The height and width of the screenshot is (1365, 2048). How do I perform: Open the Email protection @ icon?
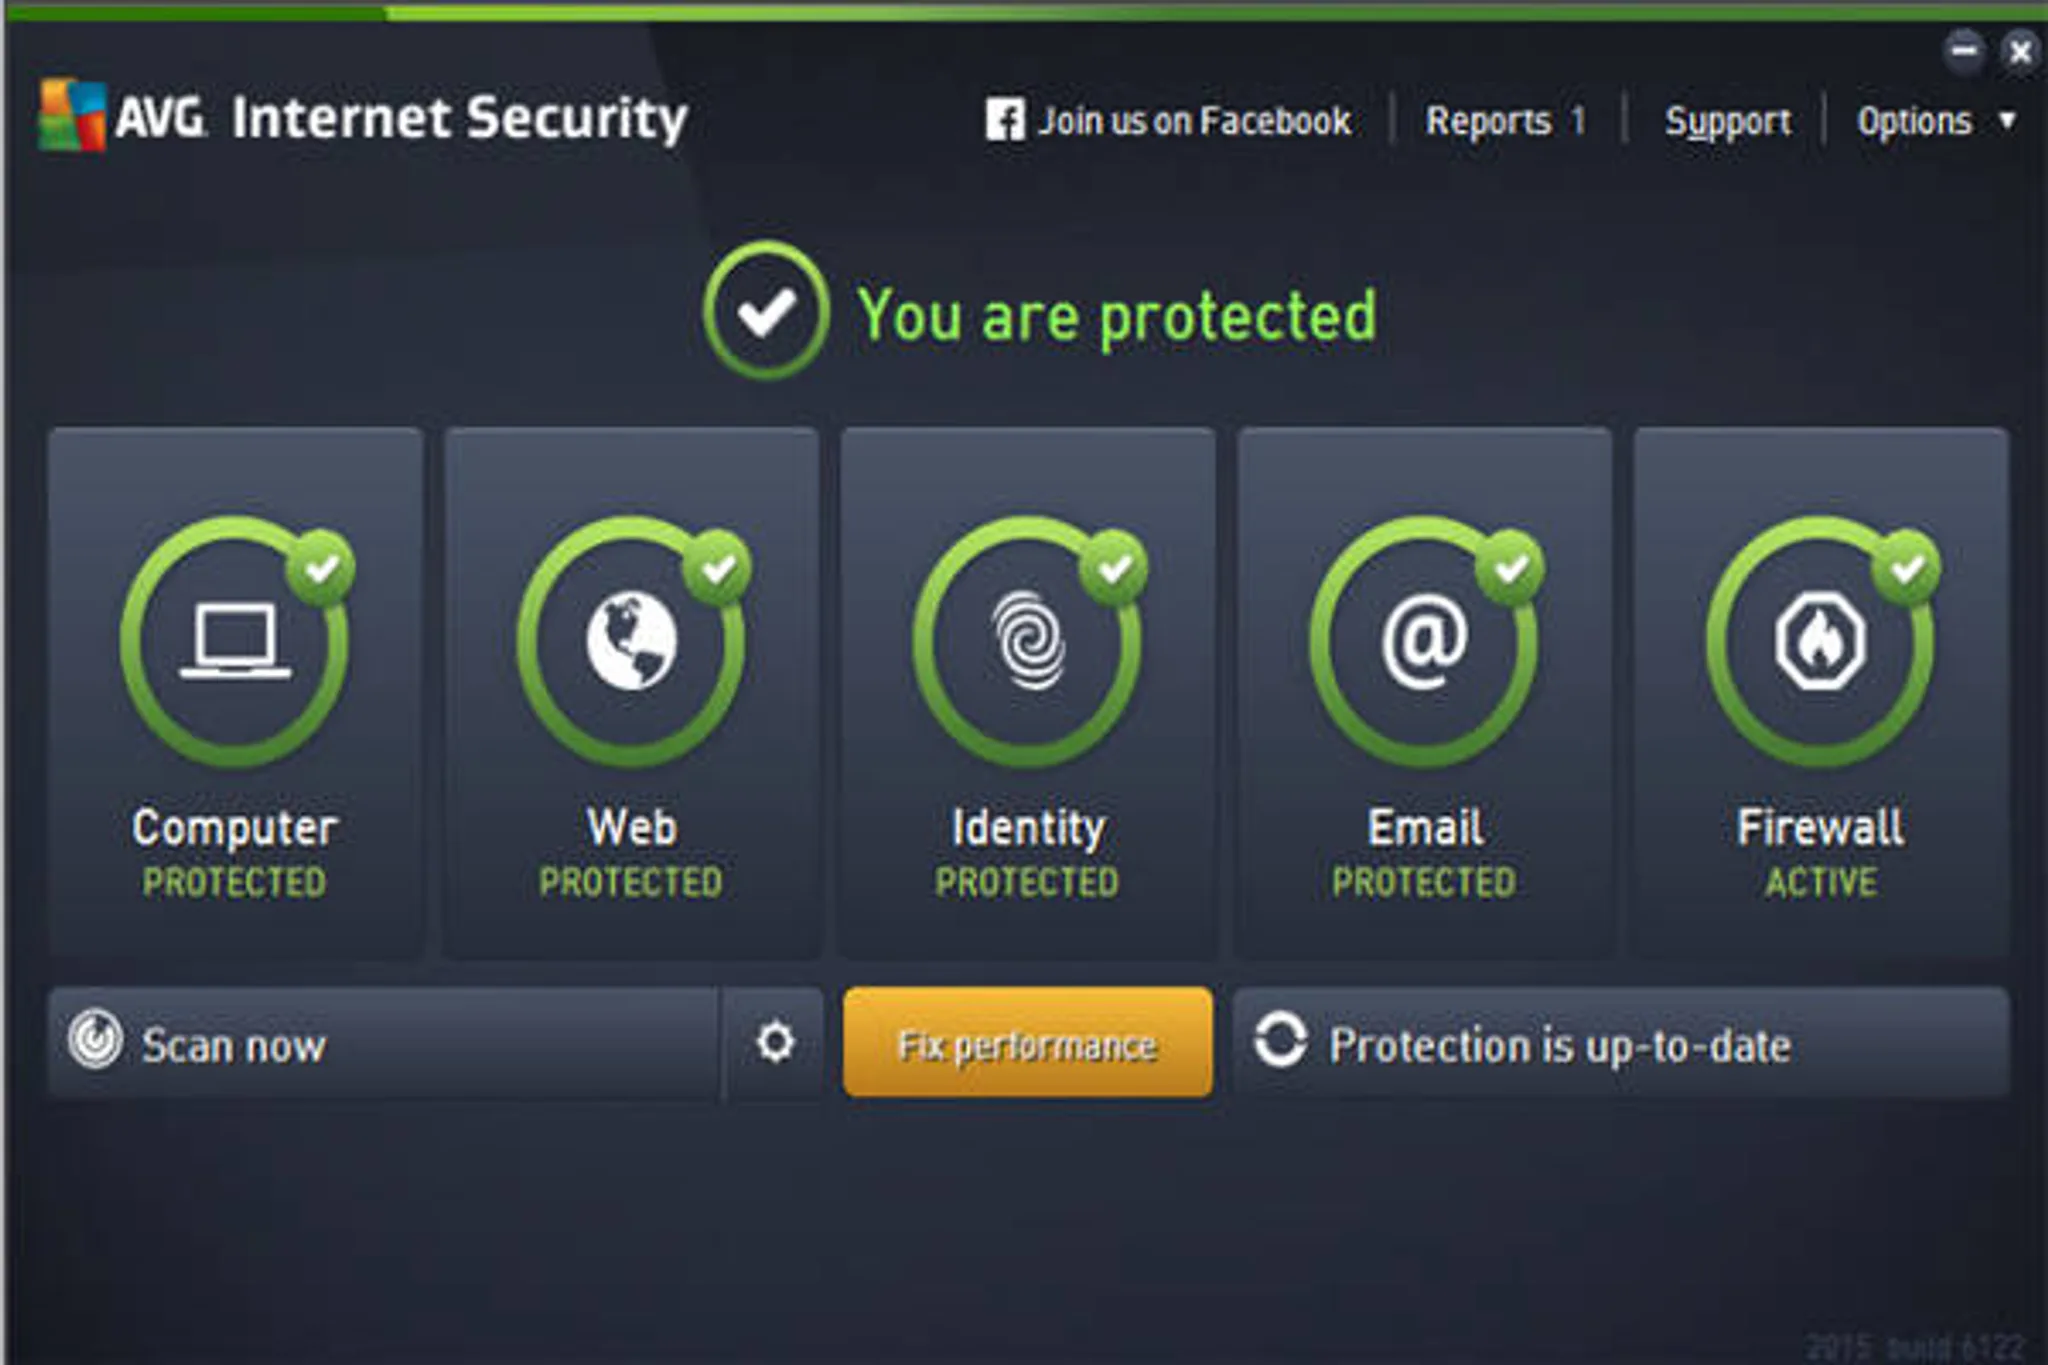coord(1424,641)
